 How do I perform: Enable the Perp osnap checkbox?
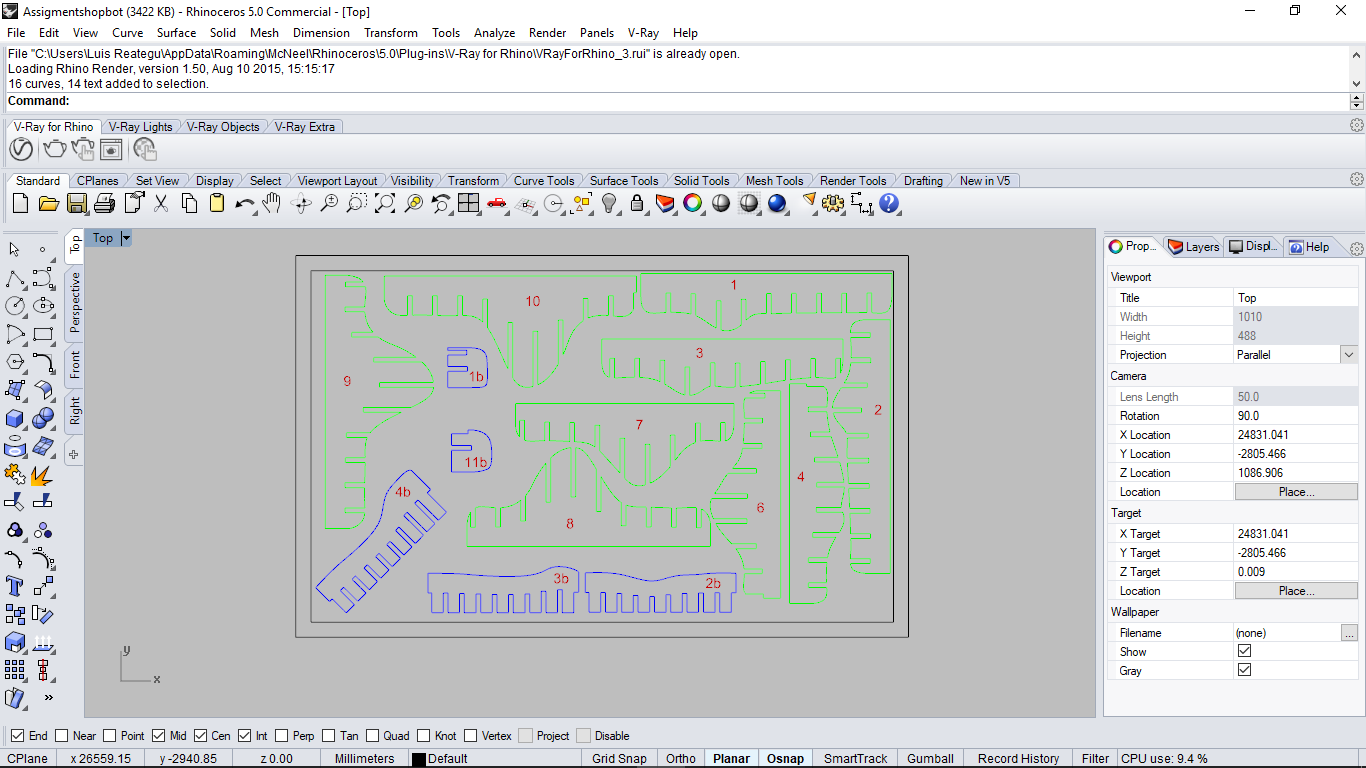[282, 736]
